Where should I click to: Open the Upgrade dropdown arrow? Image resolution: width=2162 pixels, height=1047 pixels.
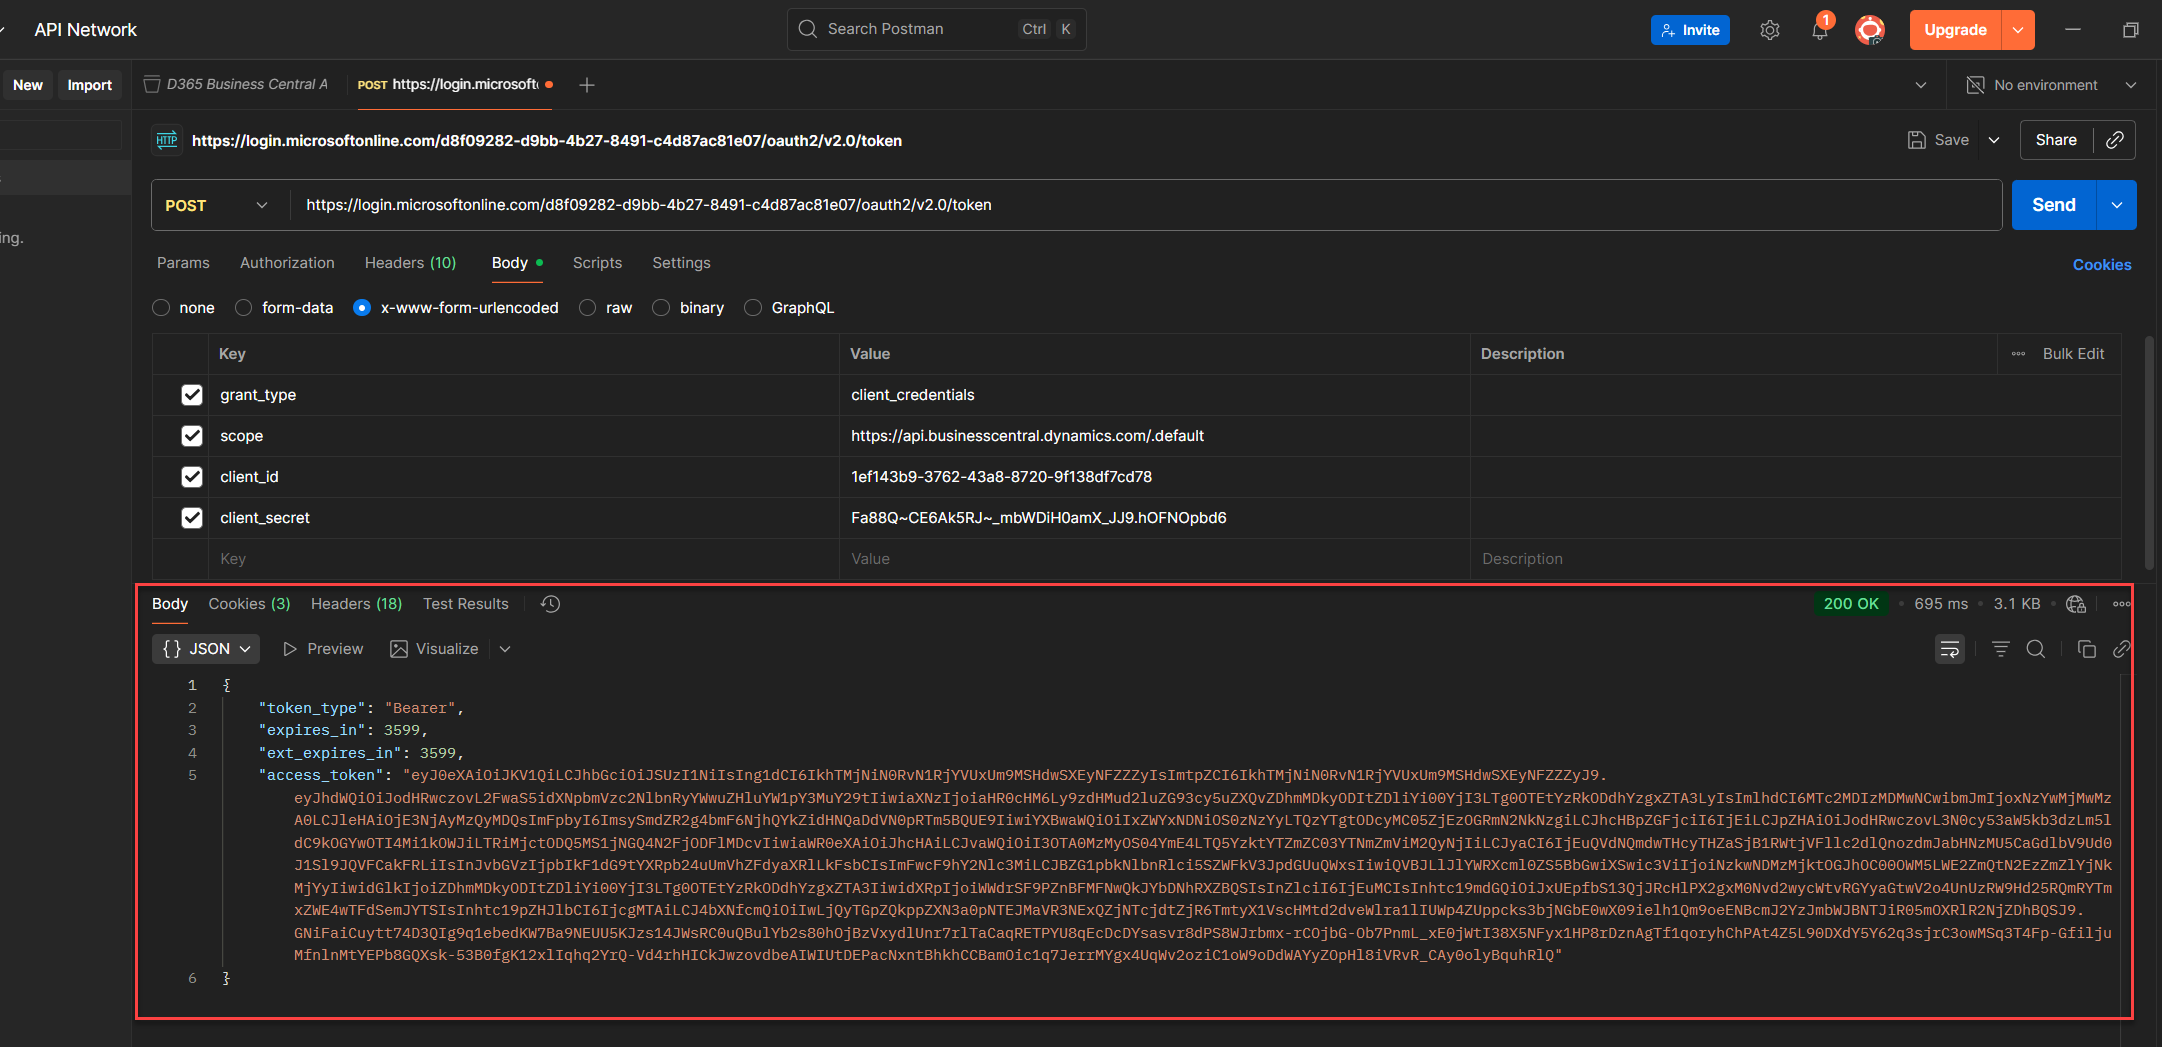click(x=2018, y=30)
